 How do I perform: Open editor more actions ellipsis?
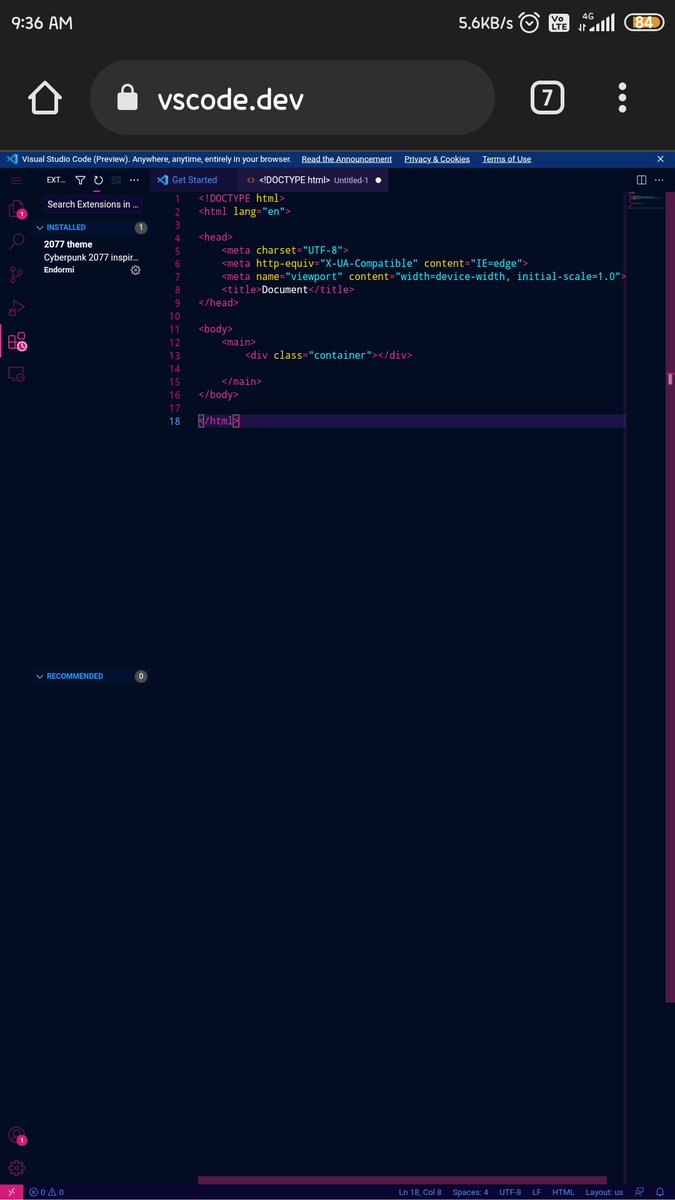(660, 180)
